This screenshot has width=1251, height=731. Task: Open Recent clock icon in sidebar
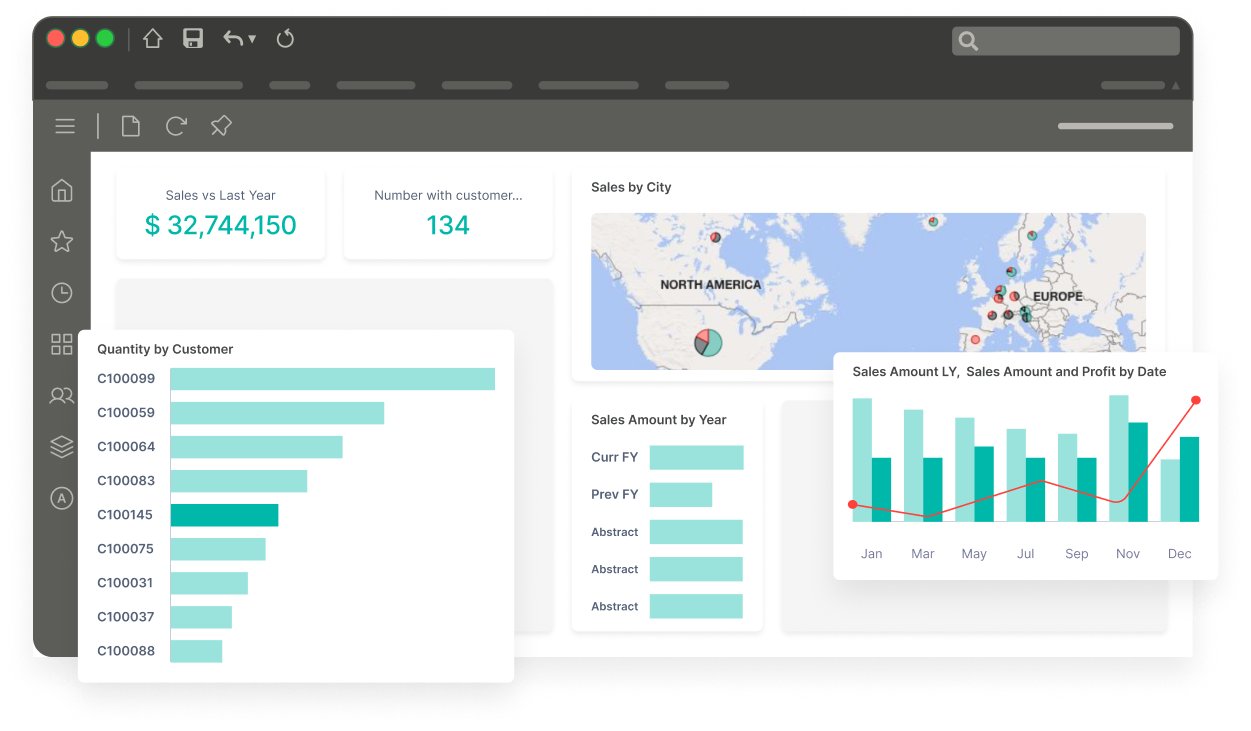pyautogui.click(x=62, y=293)
